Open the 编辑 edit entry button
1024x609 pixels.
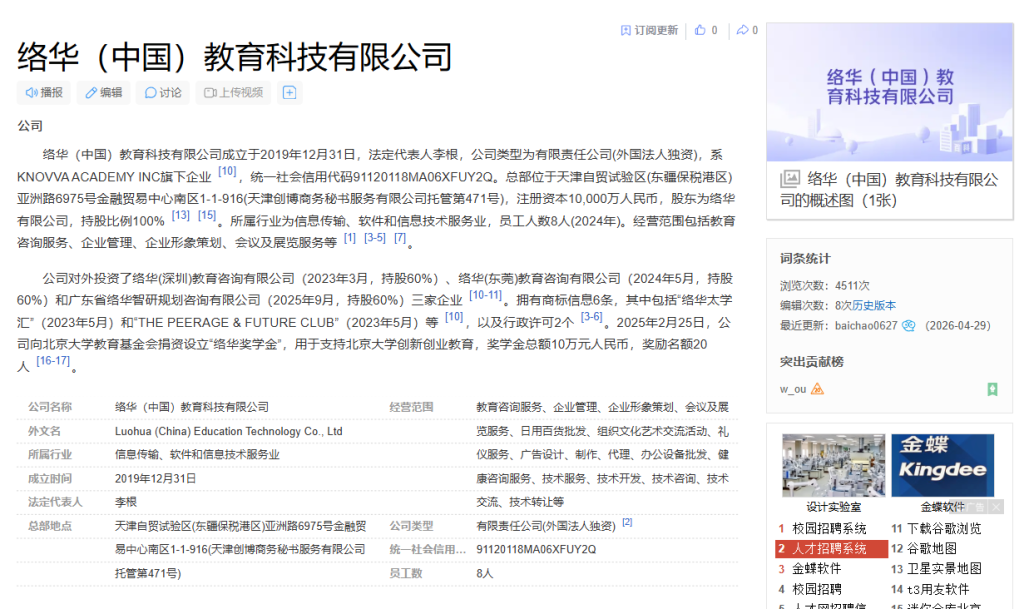(x=104, y=93)
